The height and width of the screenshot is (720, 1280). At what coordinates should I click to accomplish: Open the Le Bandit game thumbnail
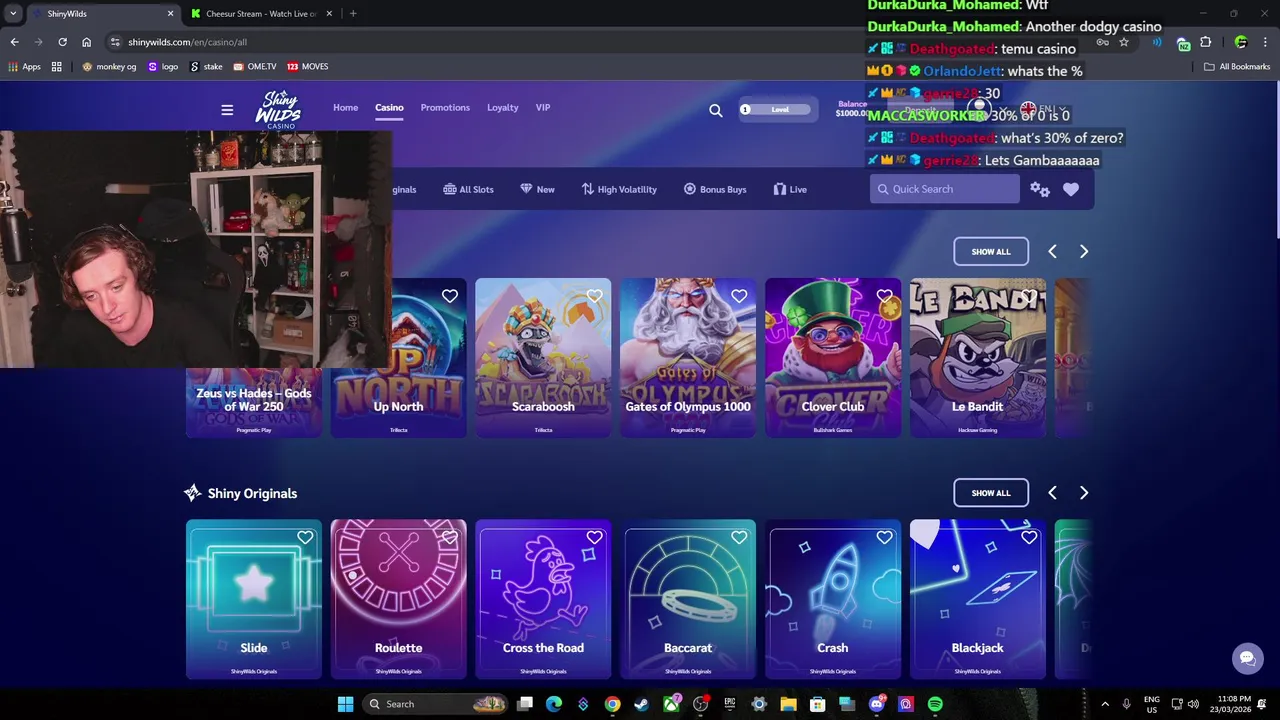click(x=977, y=357)
